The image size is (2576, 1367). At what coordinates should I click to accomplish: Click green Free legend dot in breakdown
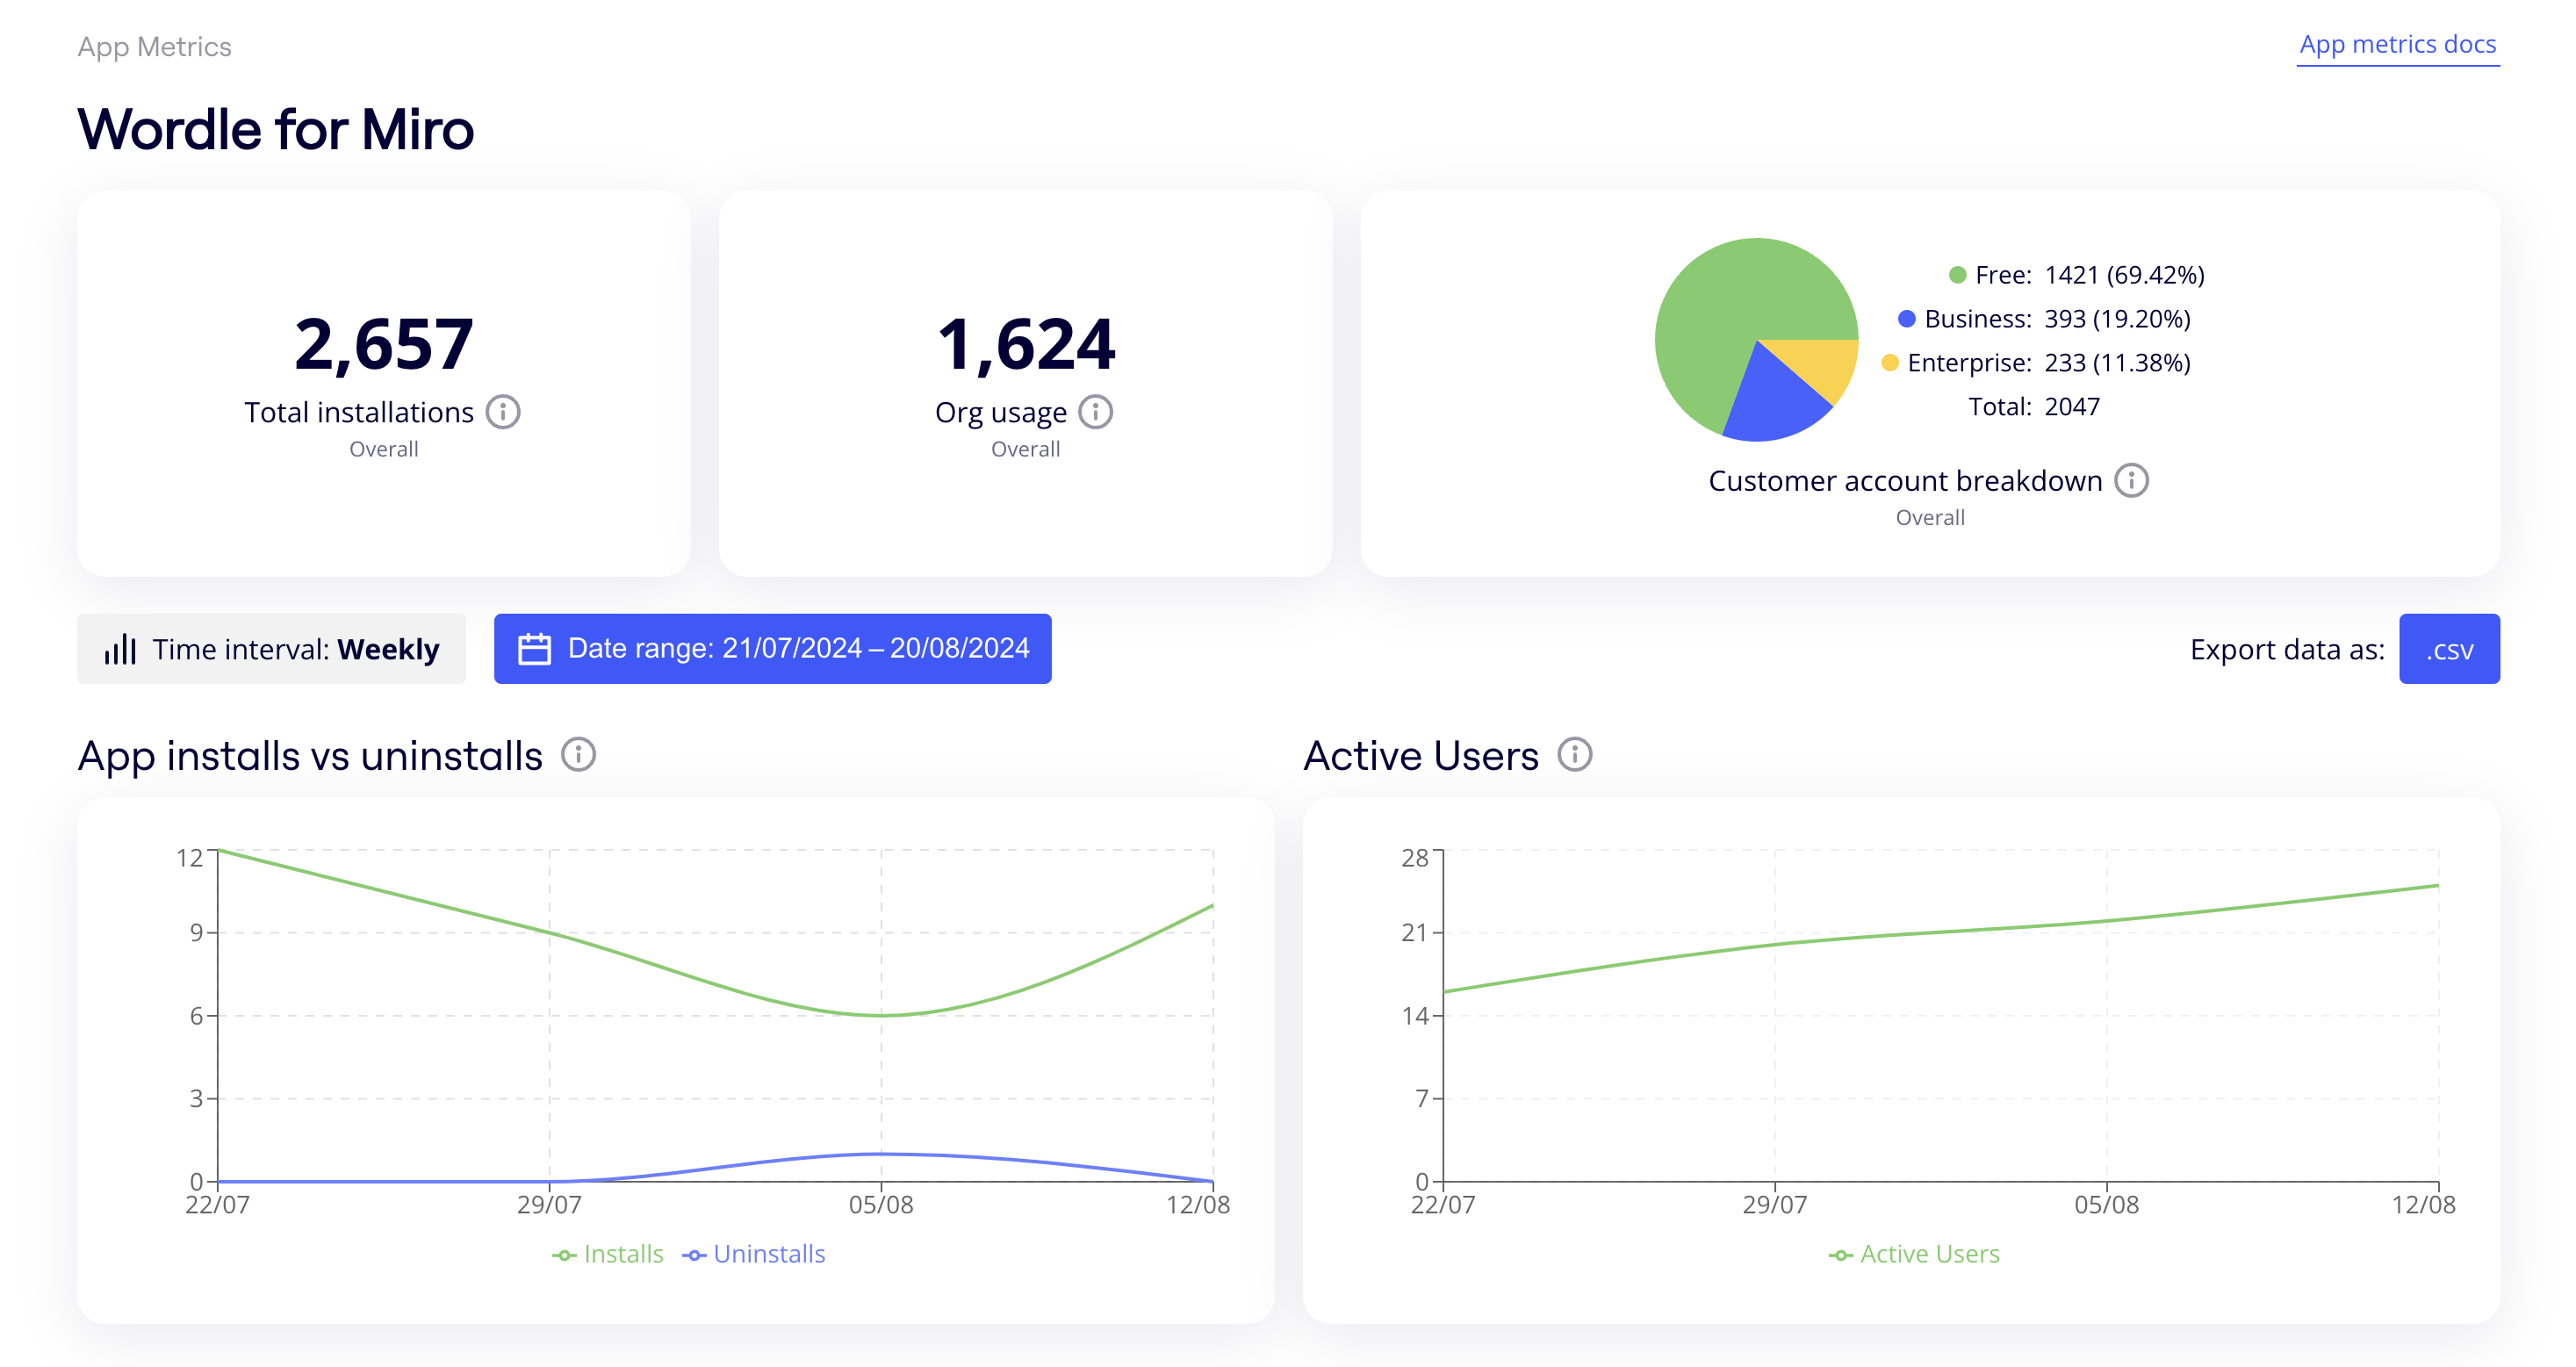1957,275
